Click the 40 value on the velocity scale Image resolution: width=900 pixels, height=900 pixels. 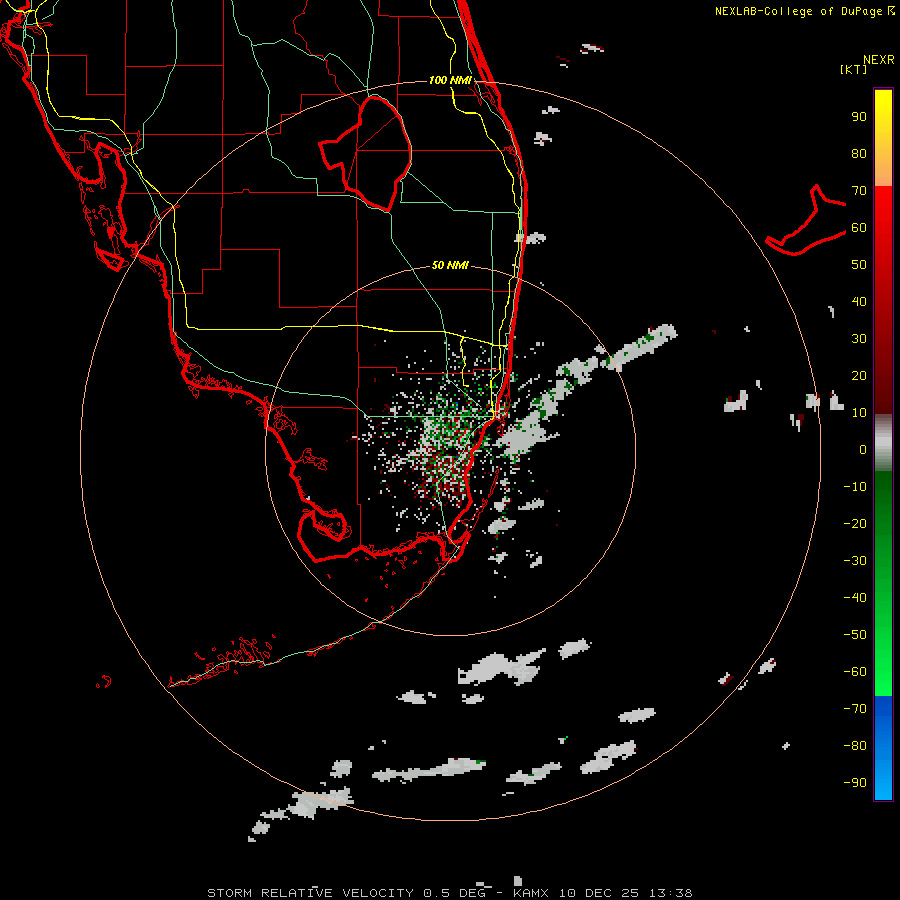pyautogui.click(x=859, y=302)
